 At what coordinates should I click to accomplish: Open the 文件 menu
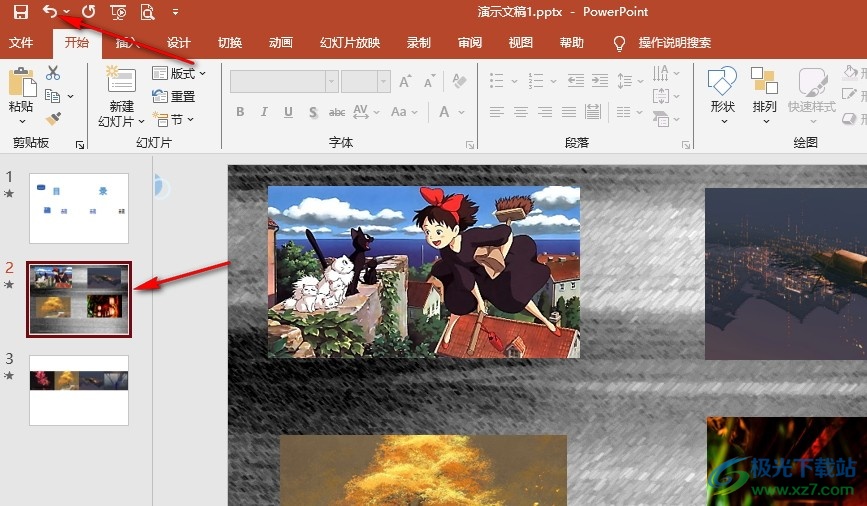point(21,43)
